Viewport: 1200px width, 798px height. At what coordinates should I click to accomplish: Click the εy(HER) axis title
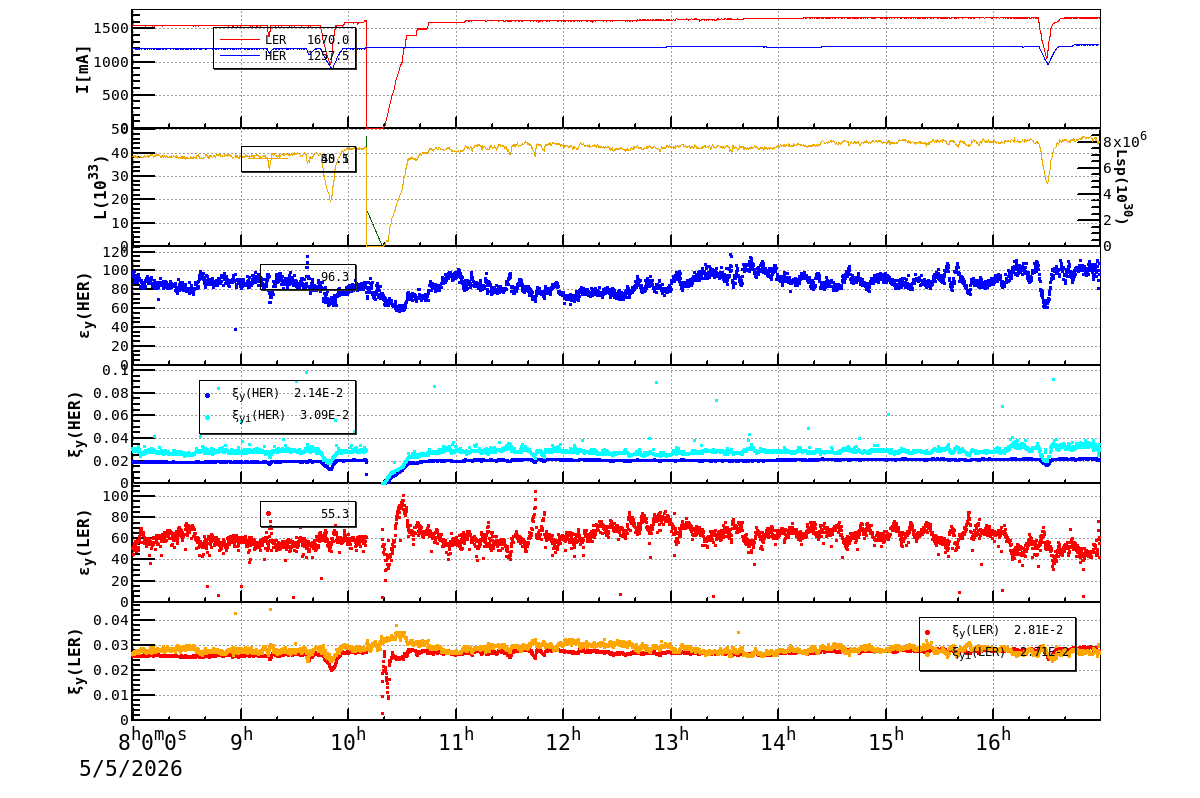click(83, 305)
